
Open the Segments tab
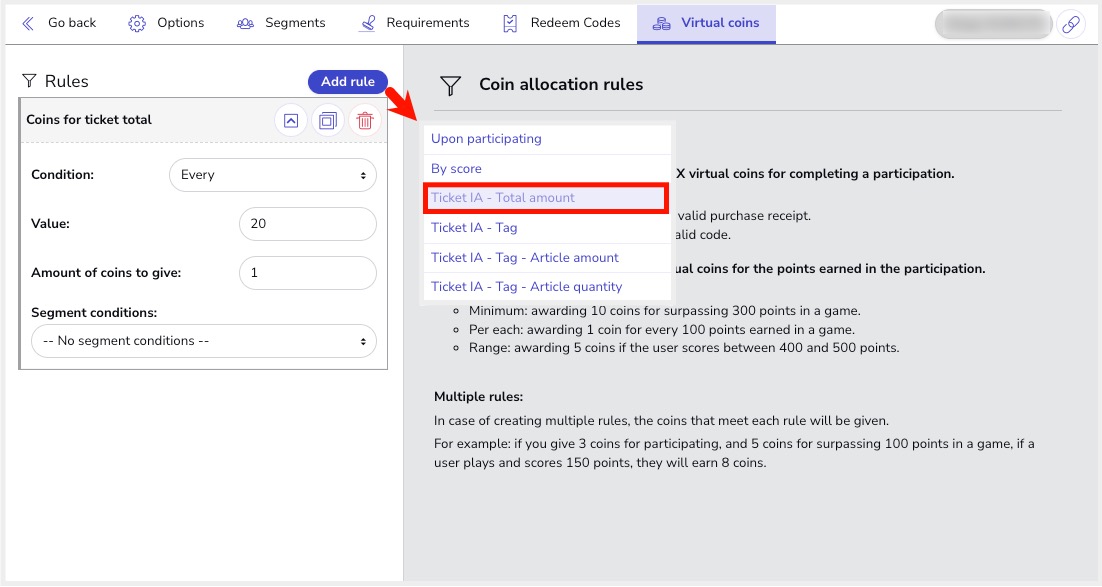pos(281,23)
